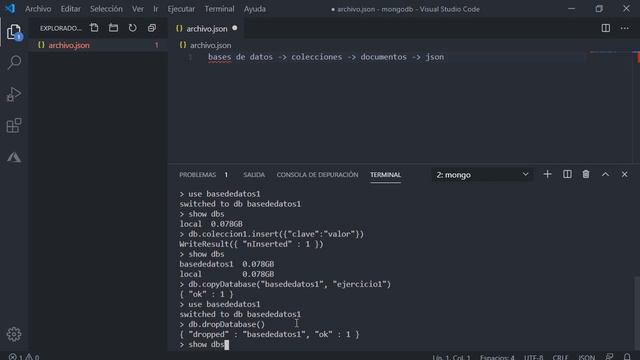
Task: Click terminal line db.copyDatabase command
Action: (x=285, y=284)
